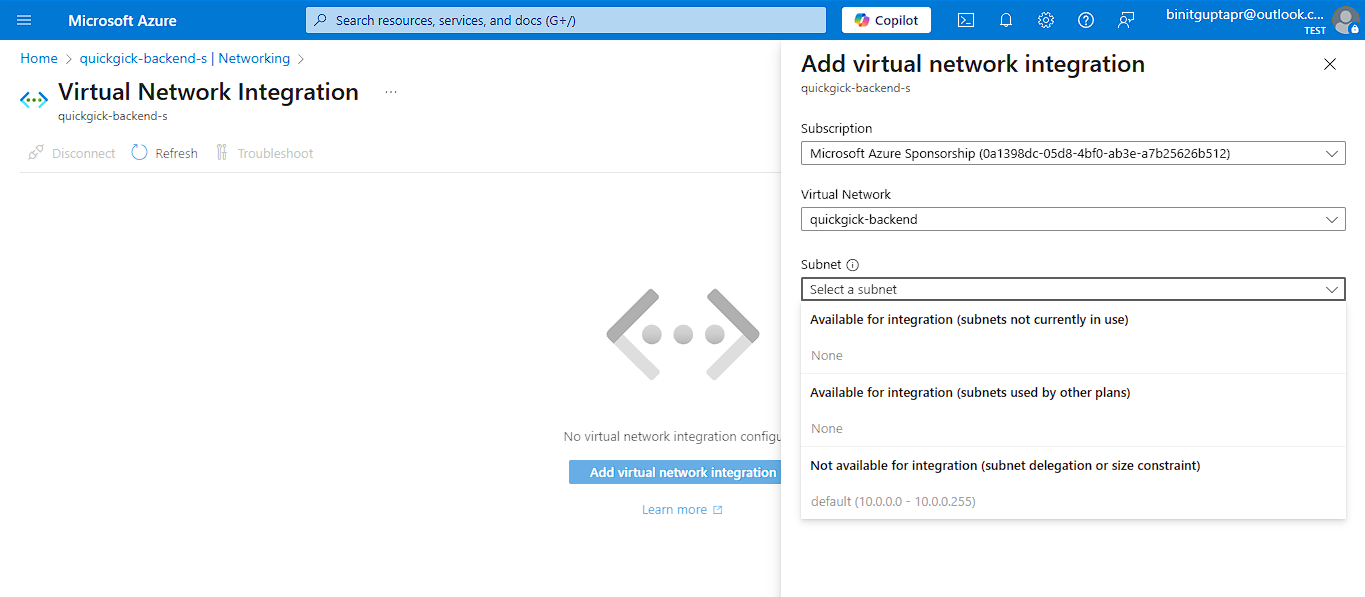This screenshot has height=597, width=1365.
Task: Click the Subnet info icon
Action: pyautogui.click(x=852, y=265)
